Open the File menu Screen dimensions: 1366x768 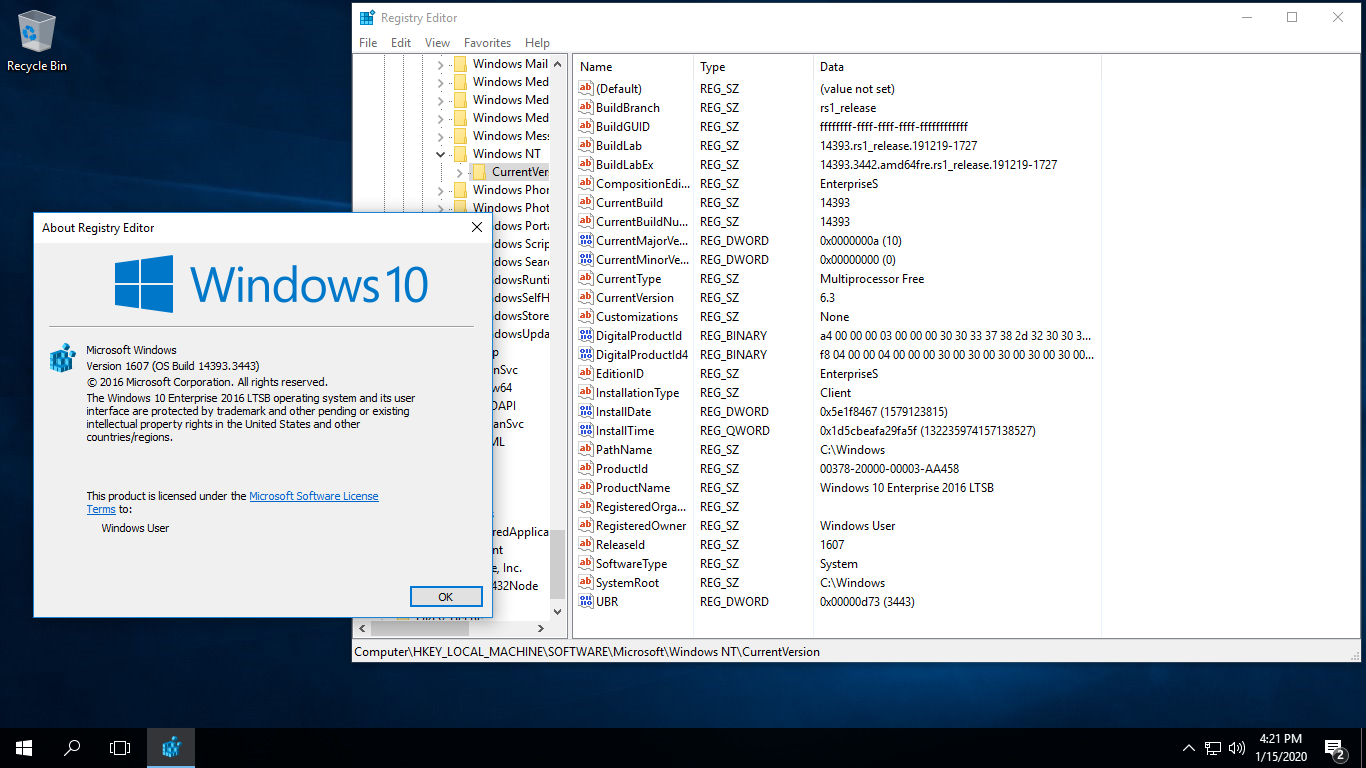(368, 43)
